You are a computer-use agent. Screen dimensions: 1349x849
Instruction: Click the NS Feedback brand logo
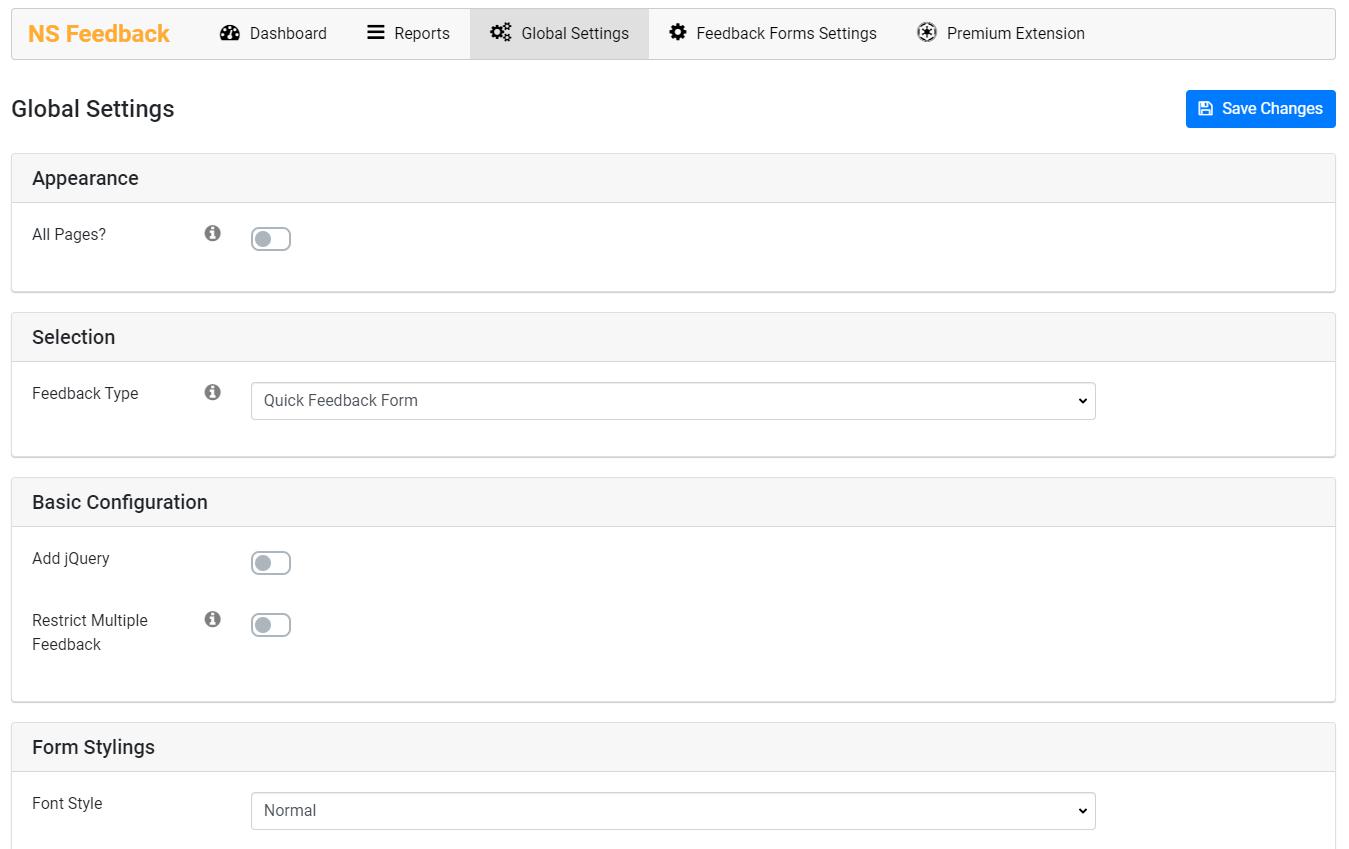click(x=99, y=34)
